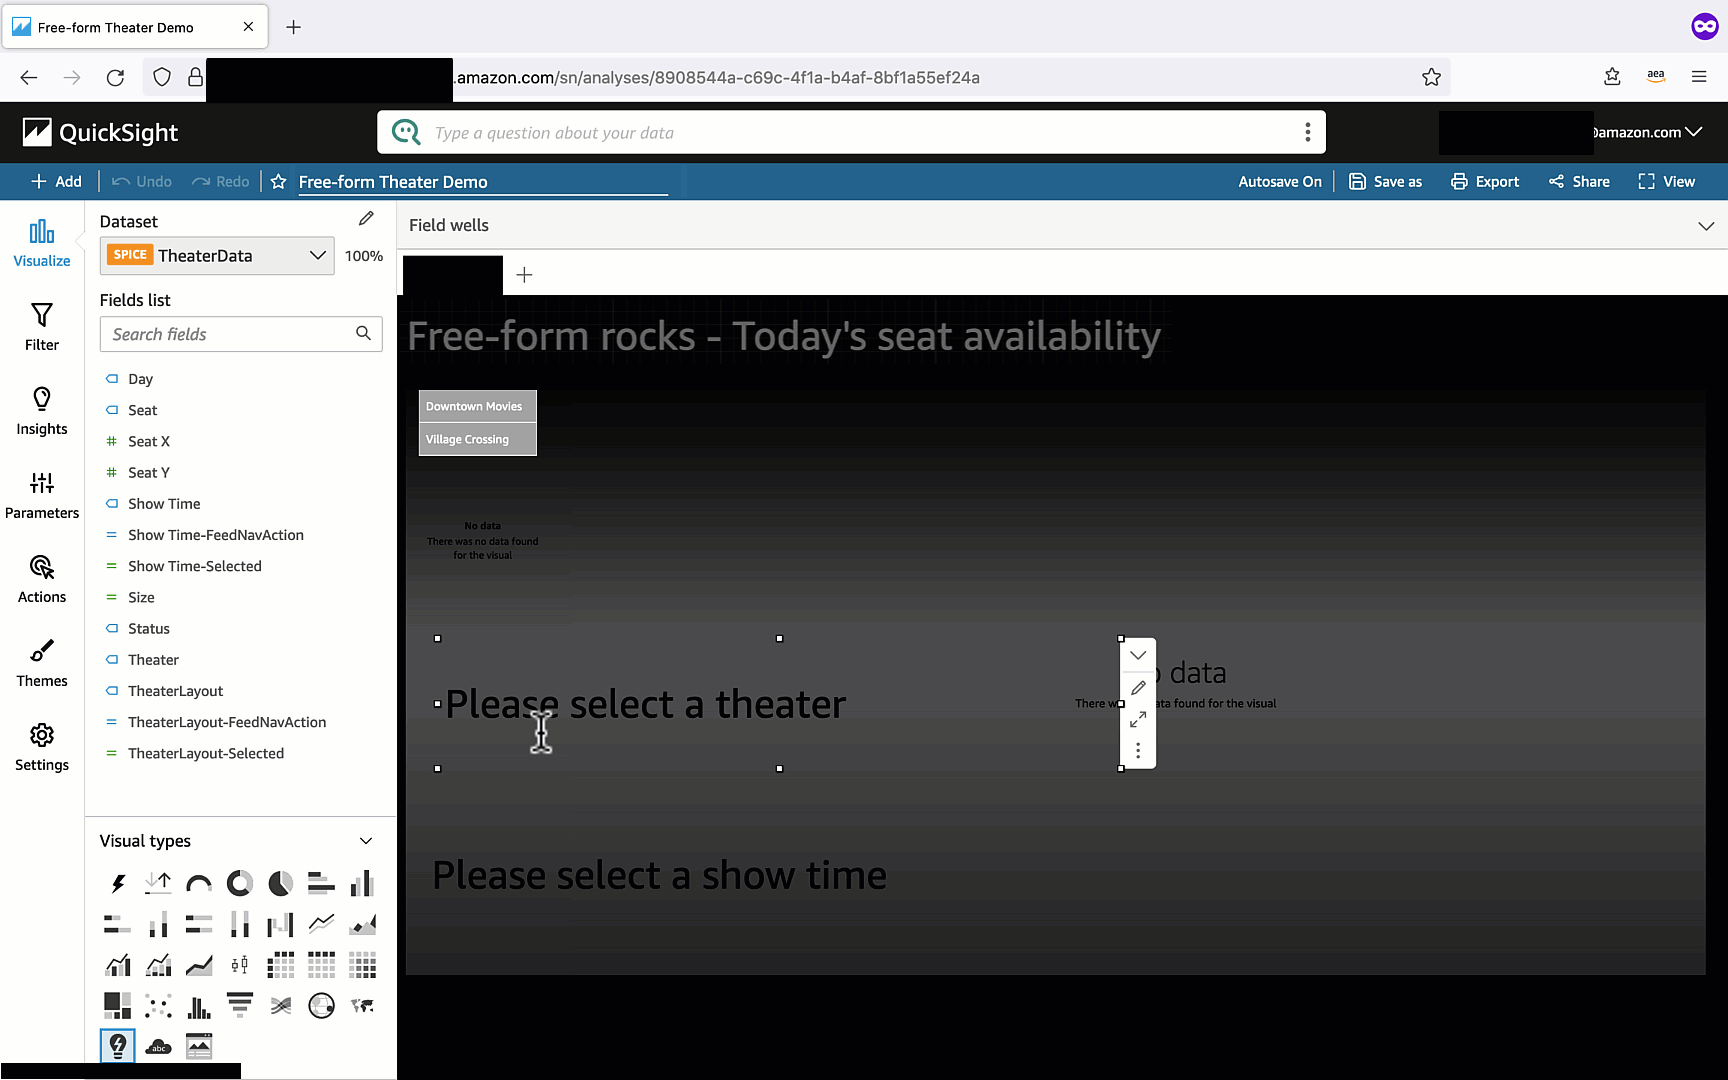Click the Export button

click(1485, 181)
